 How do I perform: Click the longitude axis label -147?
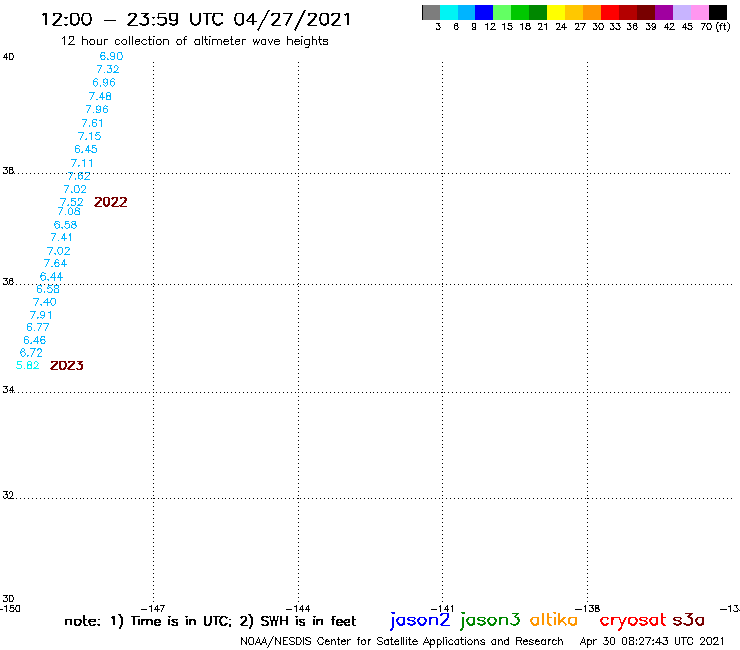point(153,609)
